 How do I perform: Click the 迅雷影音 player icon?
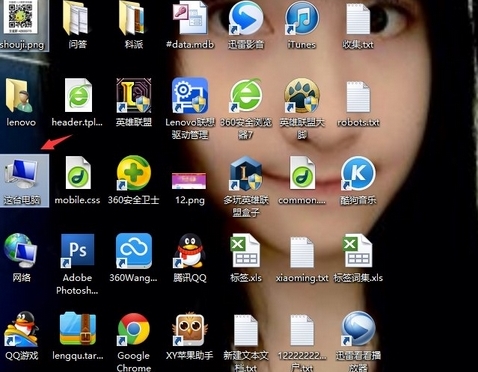246,18
